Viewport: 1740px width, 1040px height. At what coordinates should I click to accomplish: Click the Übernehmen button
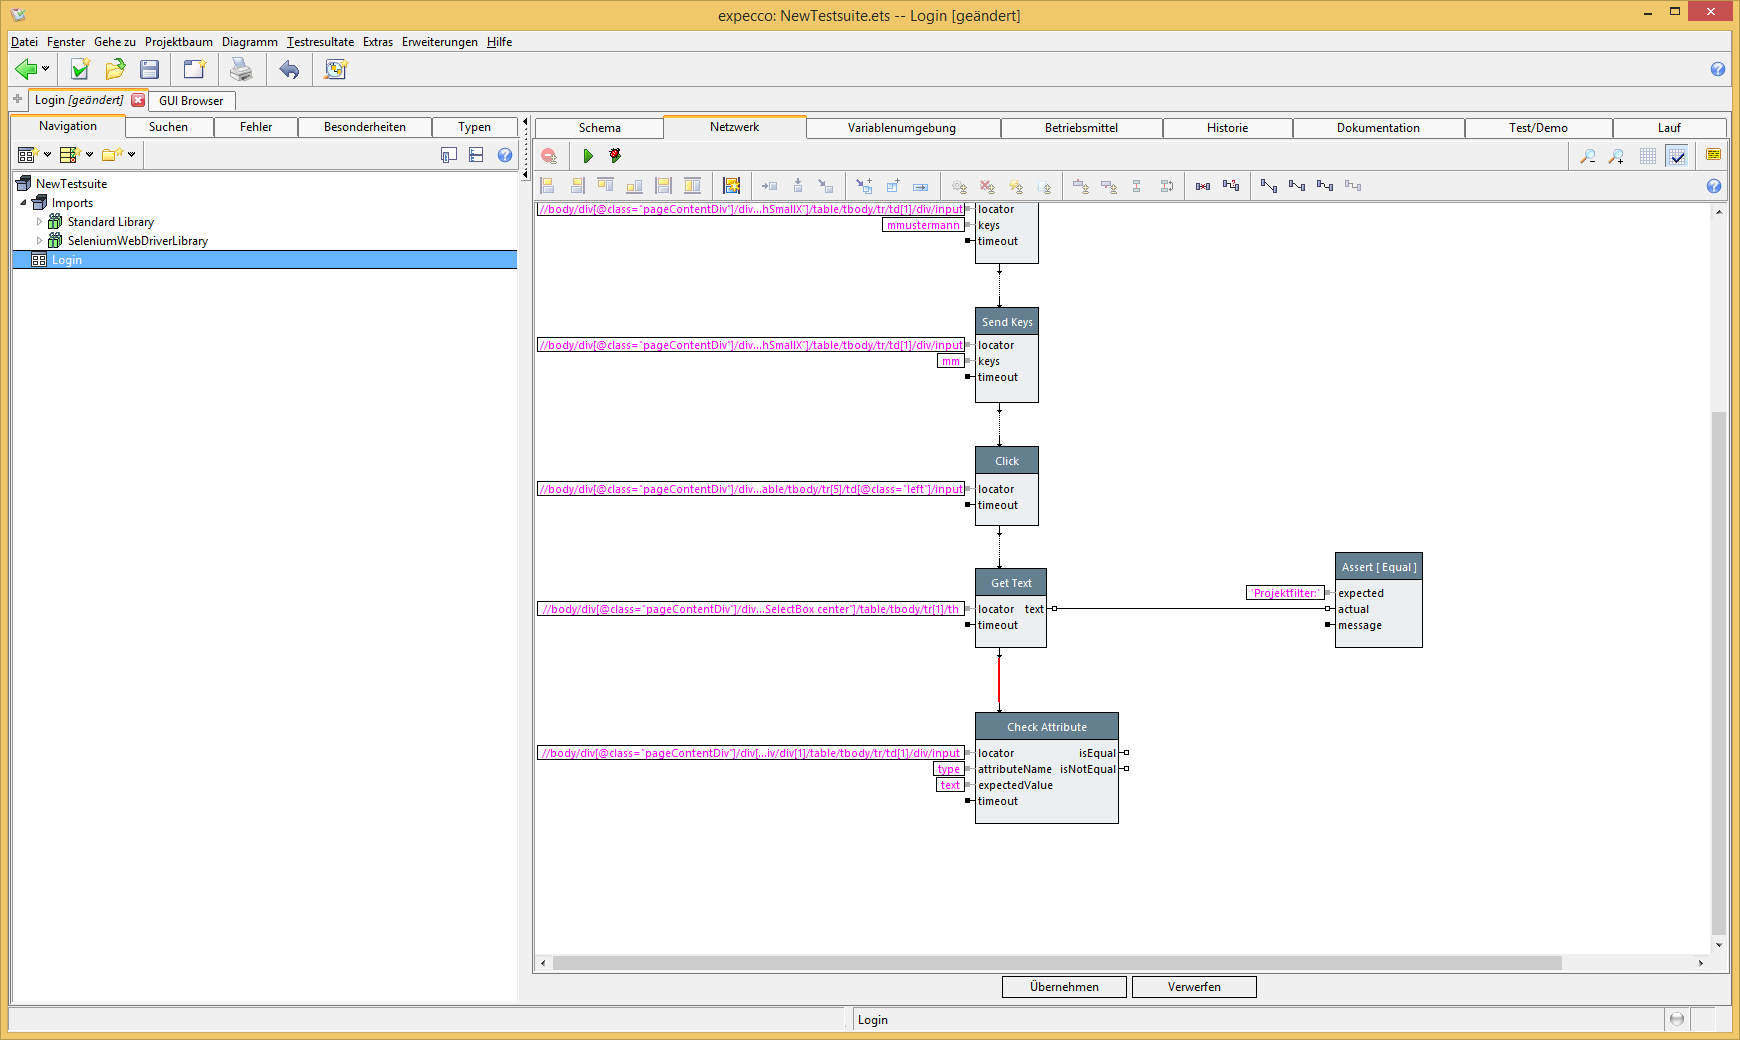click(x=1064, y=987)
